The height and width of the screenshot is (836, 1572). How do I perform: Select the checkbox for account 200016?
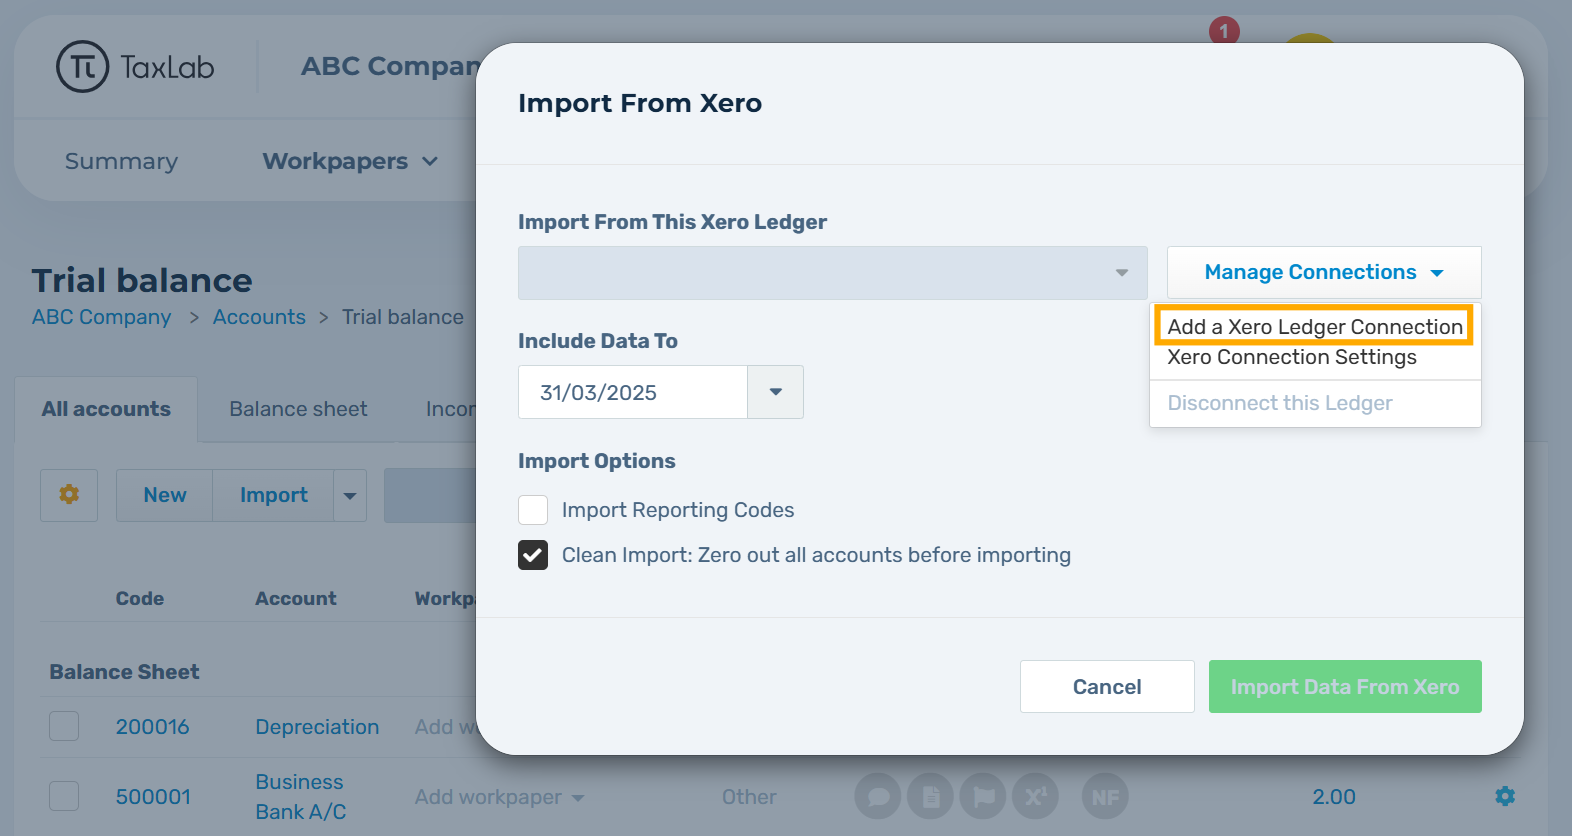coord(64,726)
